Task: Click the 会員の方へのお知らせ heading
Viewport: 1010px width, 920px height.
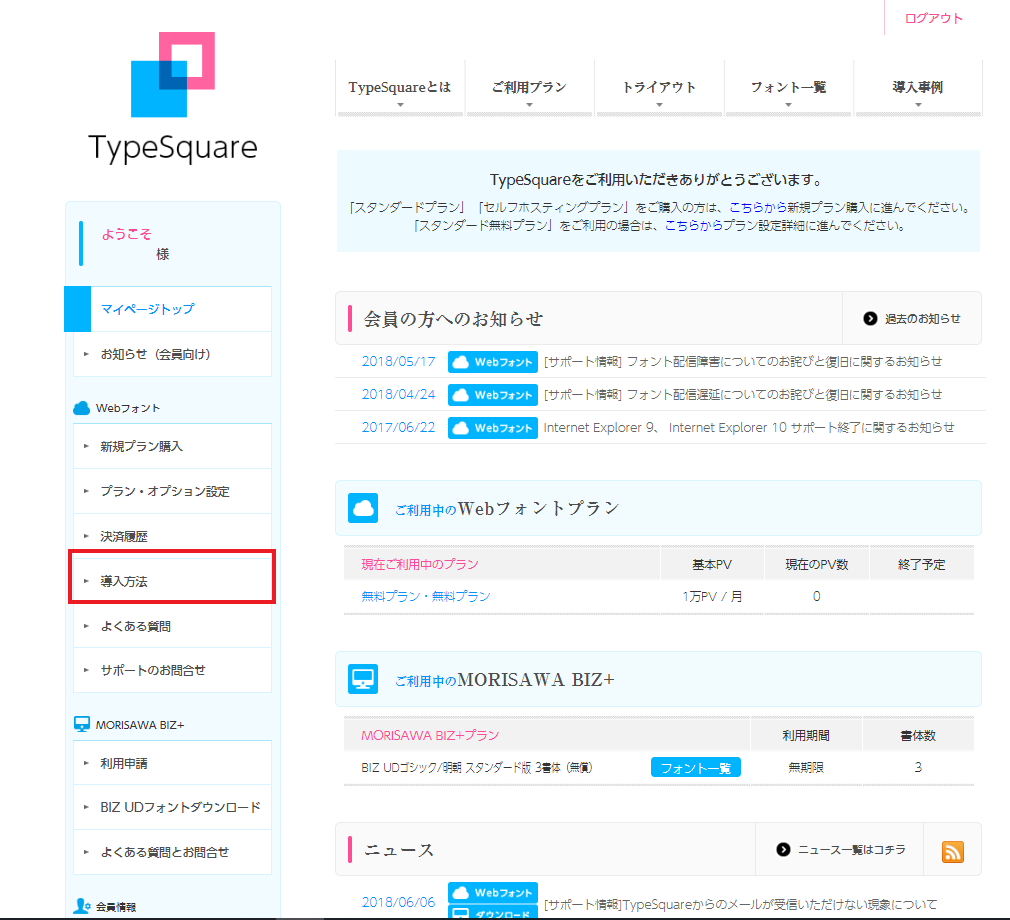Action: [453, 319]
